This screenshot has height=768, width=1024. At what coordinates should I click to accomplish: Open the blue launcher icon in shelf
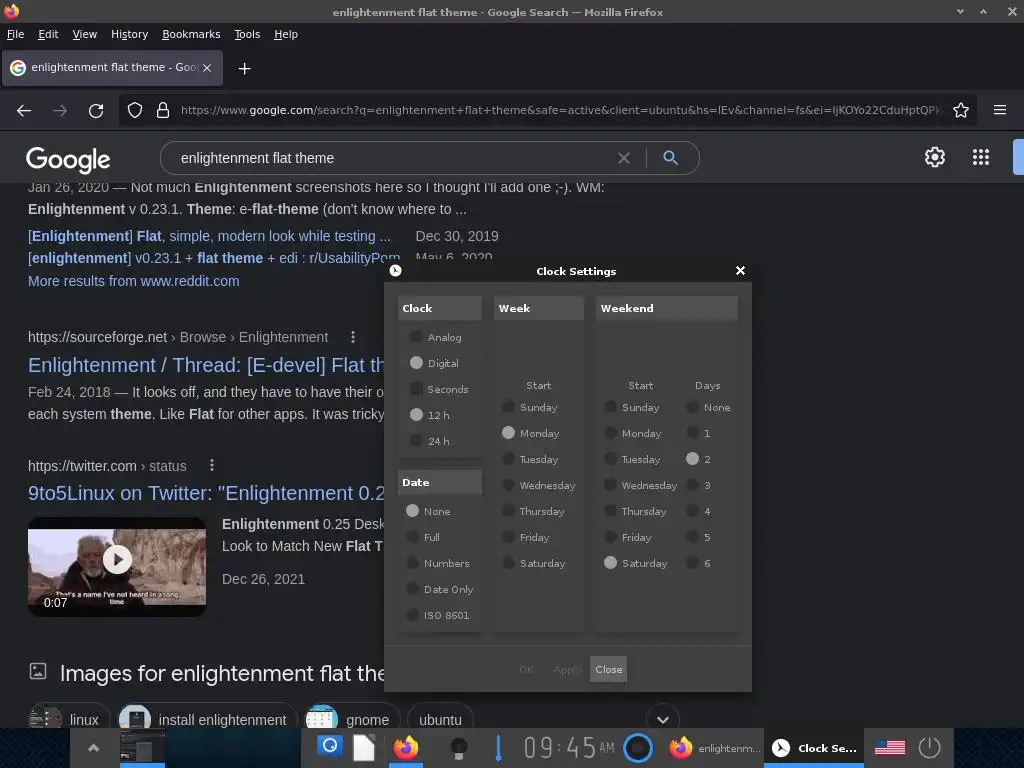tap(330, 746)
